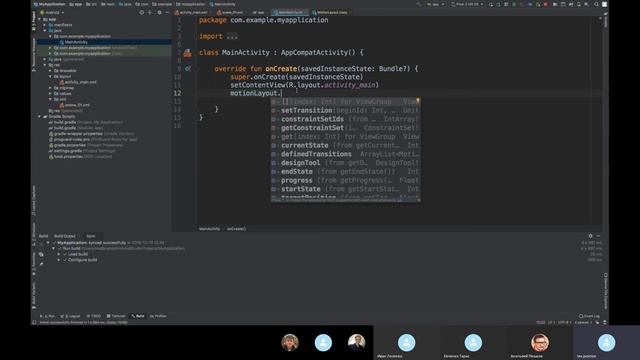
Task: Click the override gutter icon beside onCreate
Action: [188, 69]
